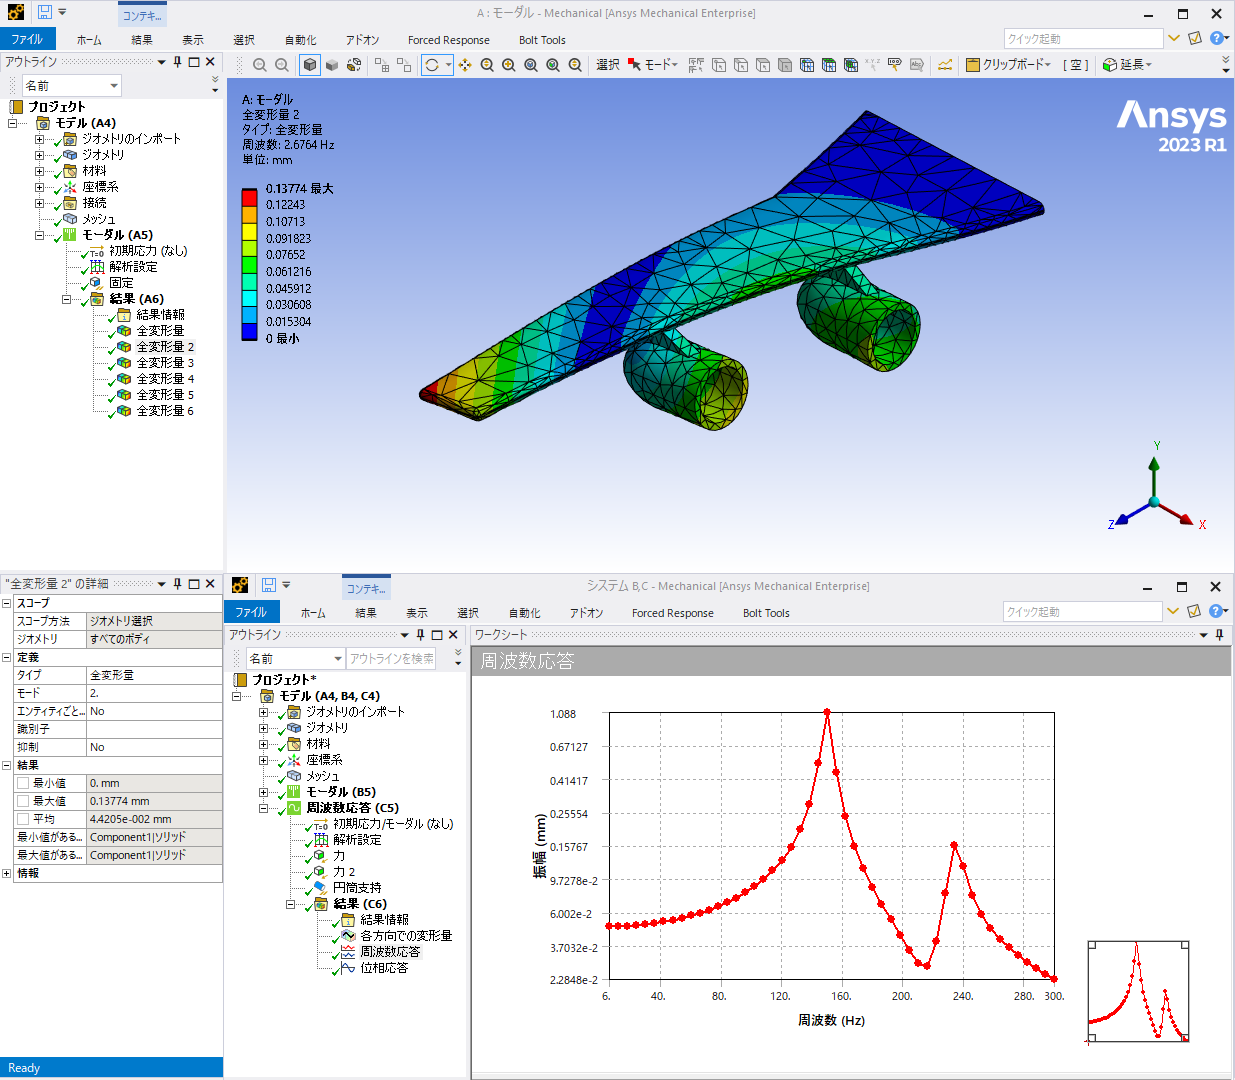This screenshot has height=1080, width=1235.
Task: Click the モード value 2. field
Action: (x=154, y=693)
